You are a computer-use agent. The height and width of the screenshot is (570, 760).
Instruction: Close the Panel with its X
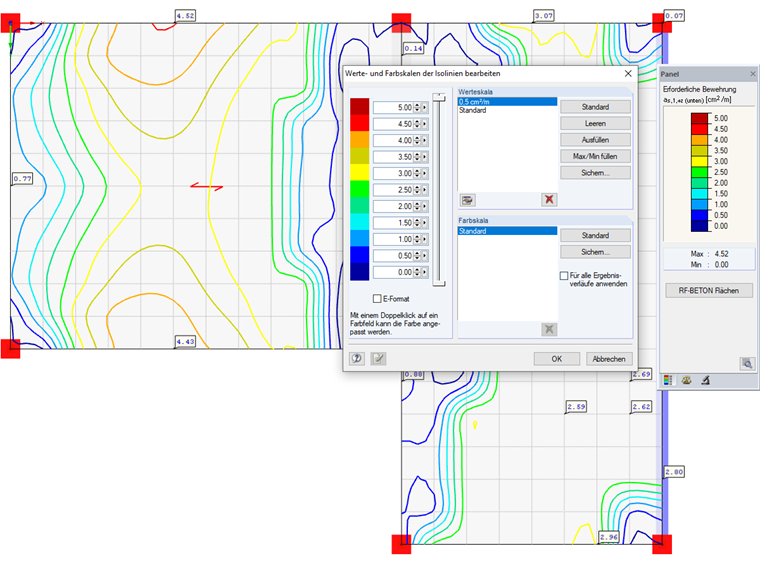753,74
